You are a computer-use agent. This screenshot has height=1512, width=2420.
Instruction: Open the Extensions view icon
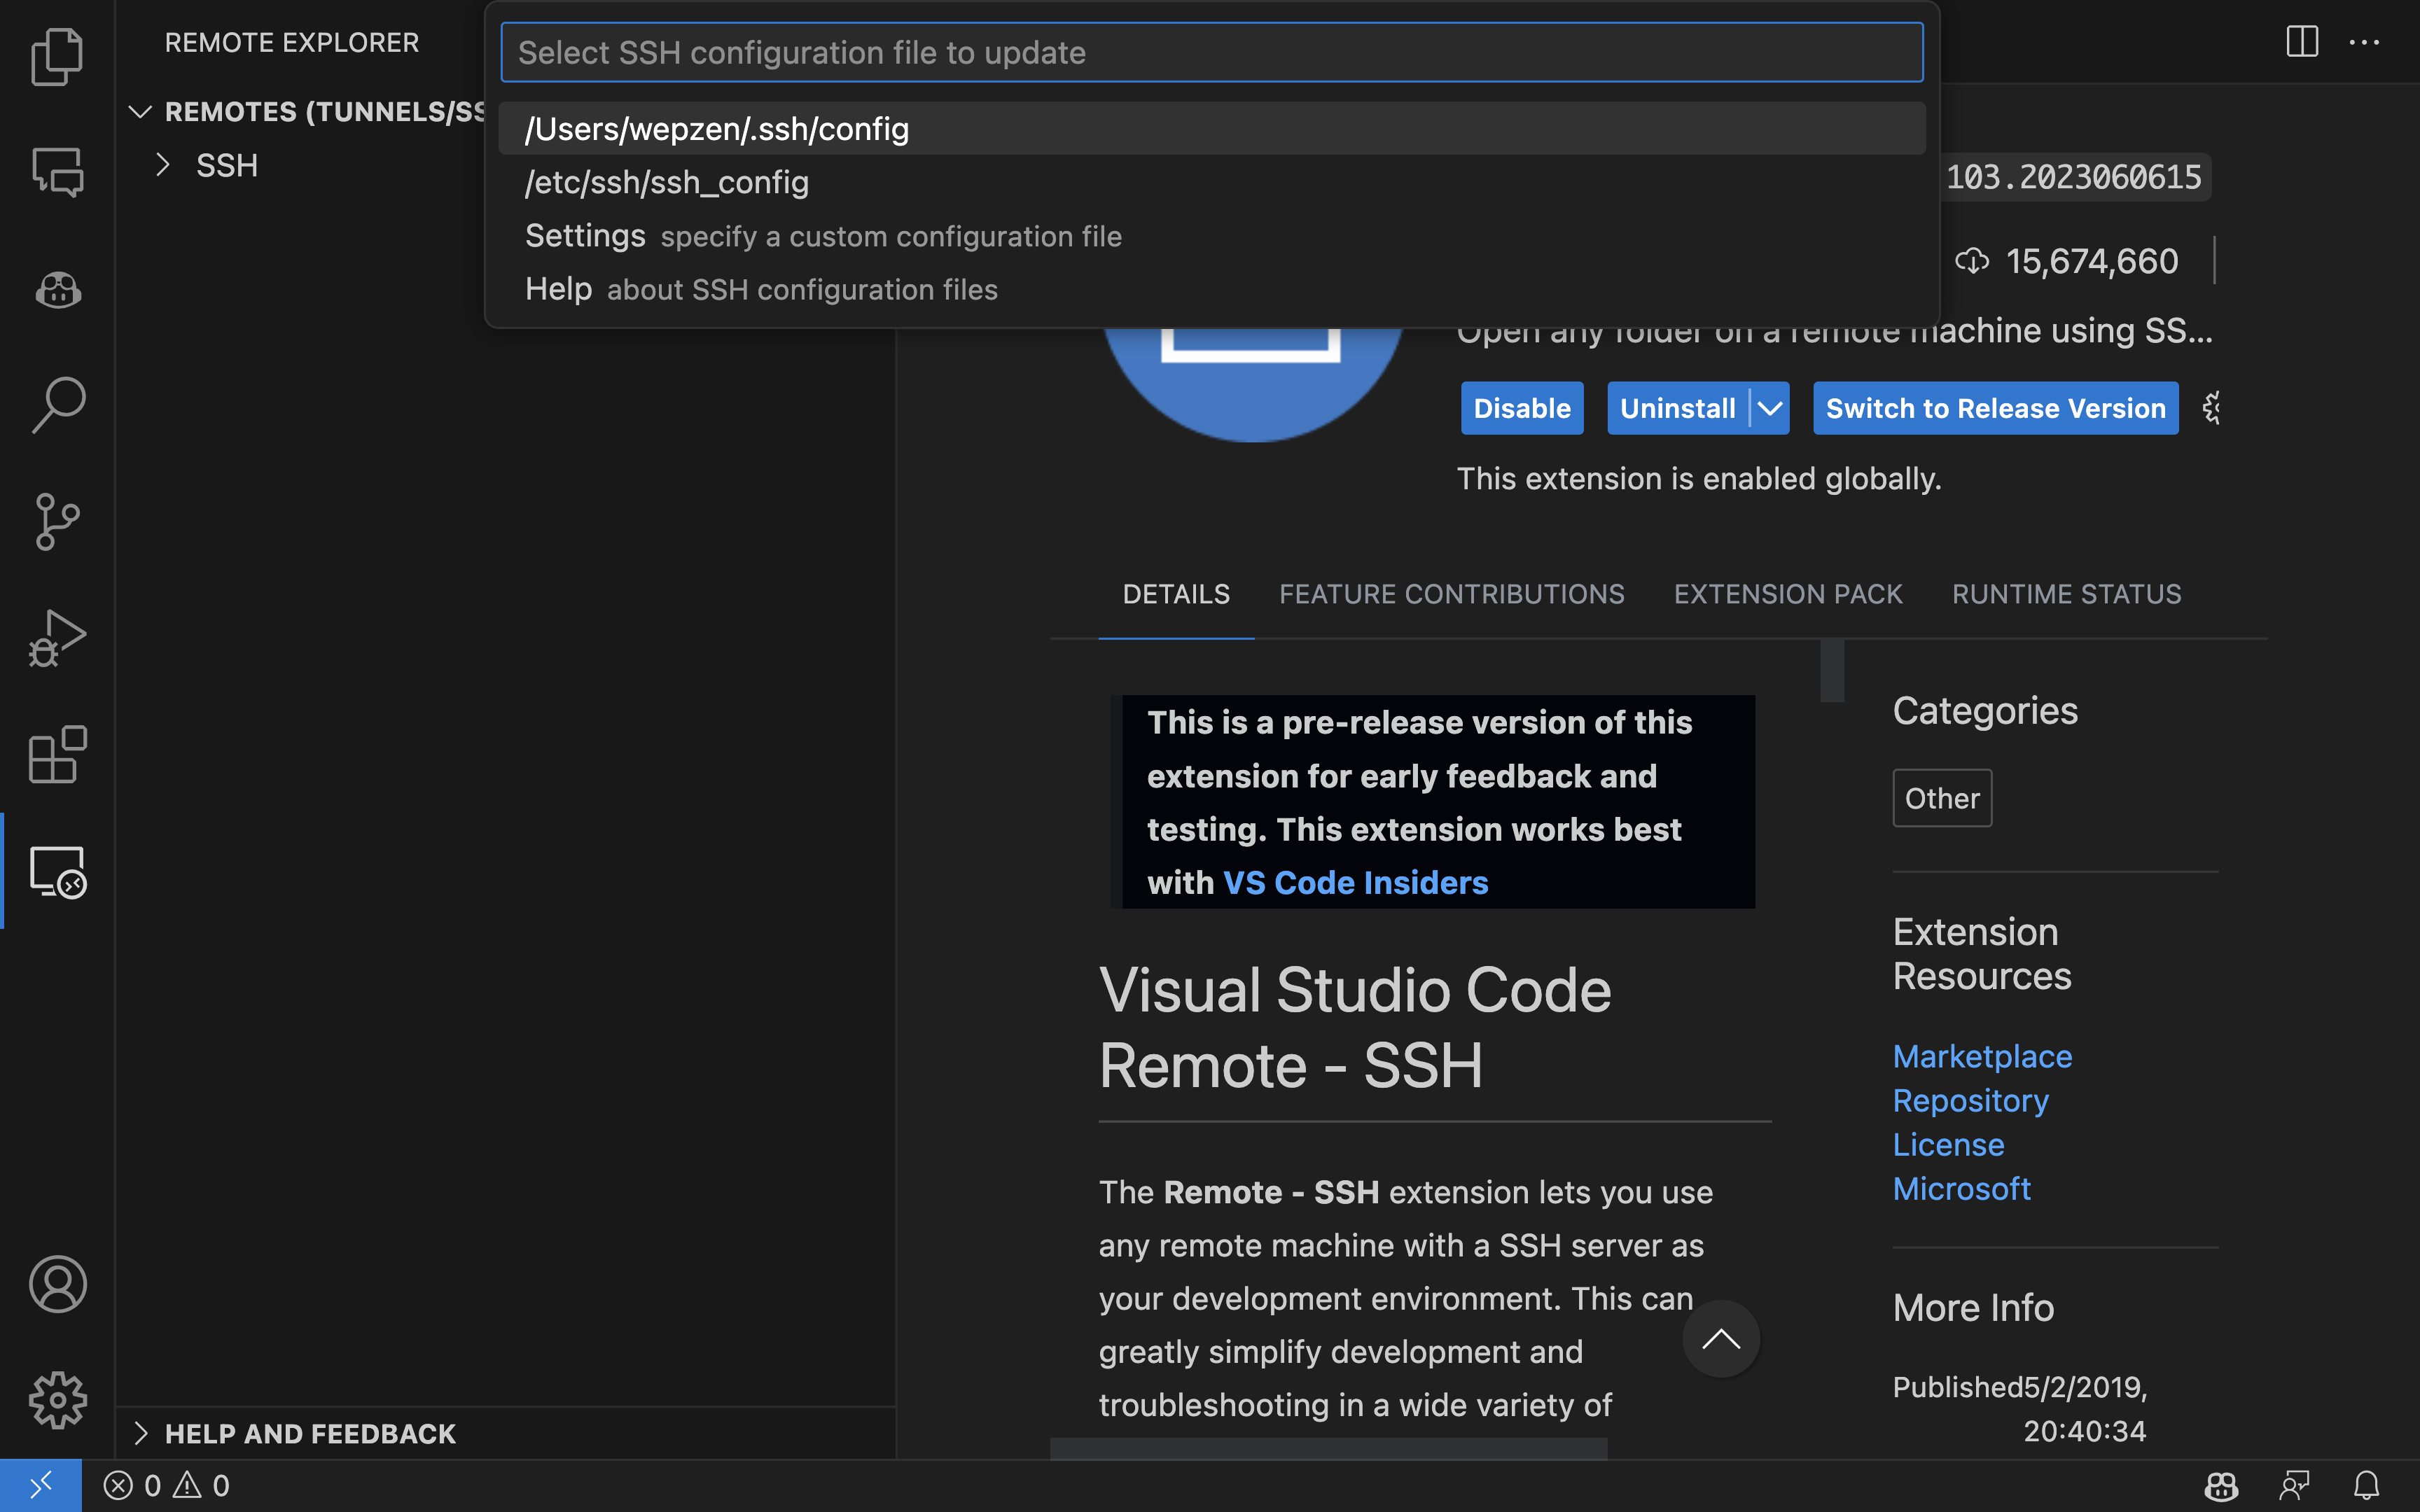[x=57, y=754]
